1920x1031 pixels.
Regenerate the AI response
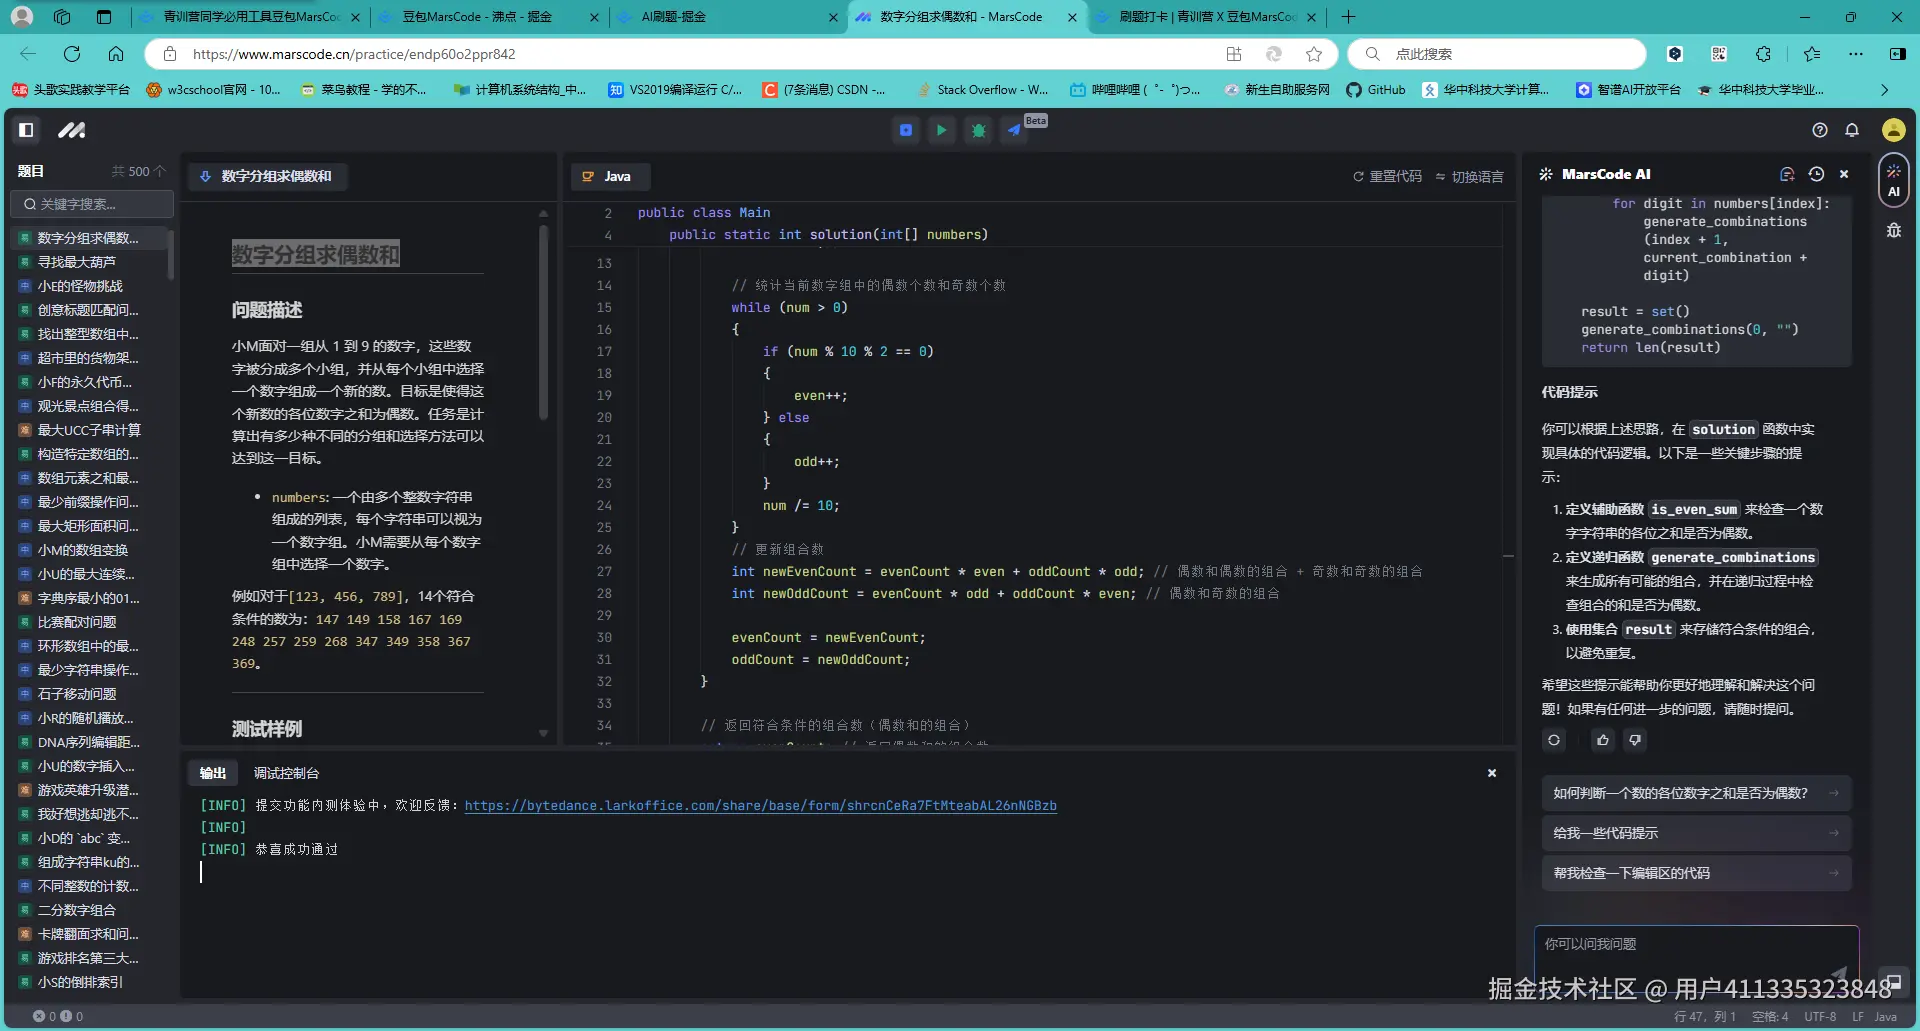(1554, 740)
